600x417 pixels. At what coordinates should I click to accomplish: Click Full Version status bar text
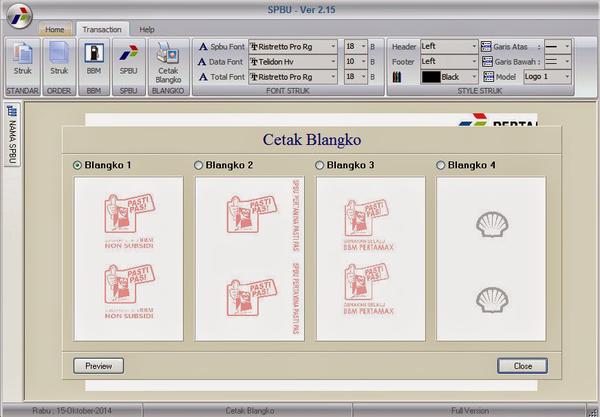470,411
